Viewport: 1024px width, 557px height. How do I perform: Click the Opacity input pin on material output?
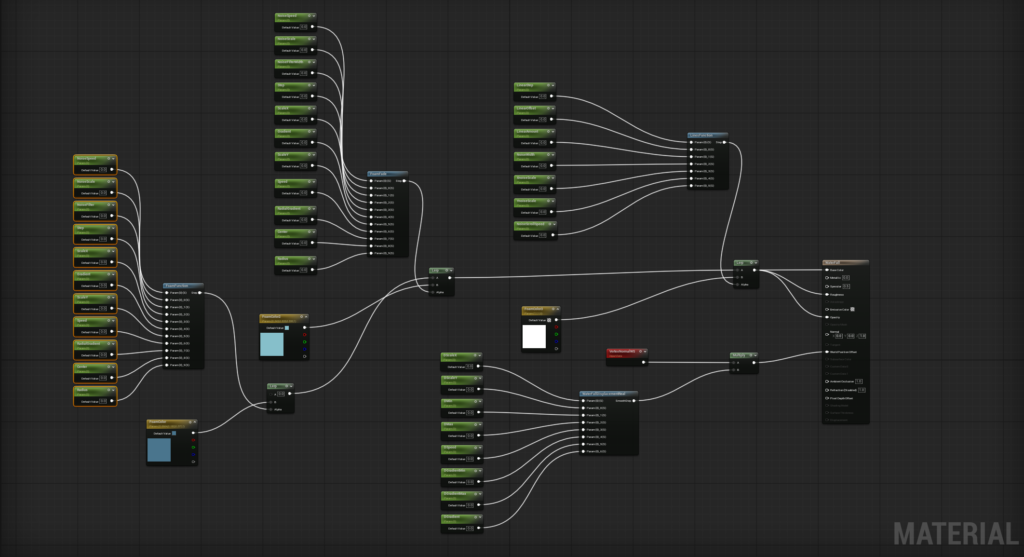tap(827, 318)
